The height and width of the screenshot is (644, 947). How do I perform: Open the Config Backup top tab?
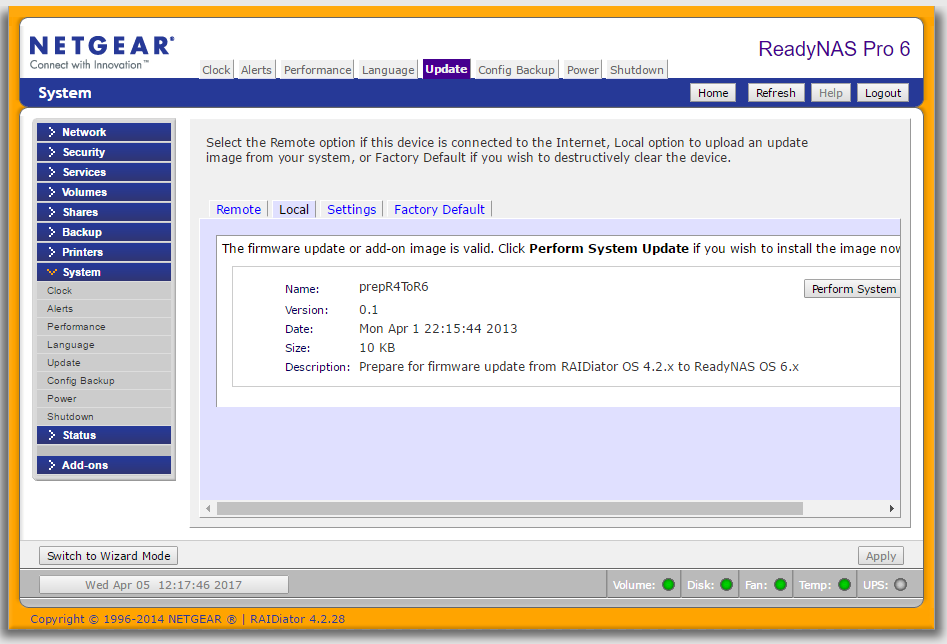(516, 70)
